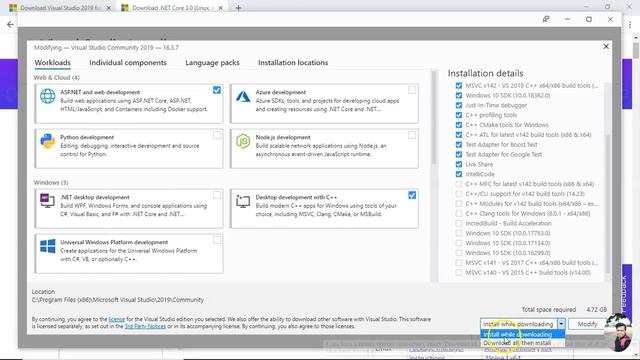
Task: Open a new browser tab with plus icon
Action: [238, 8]
